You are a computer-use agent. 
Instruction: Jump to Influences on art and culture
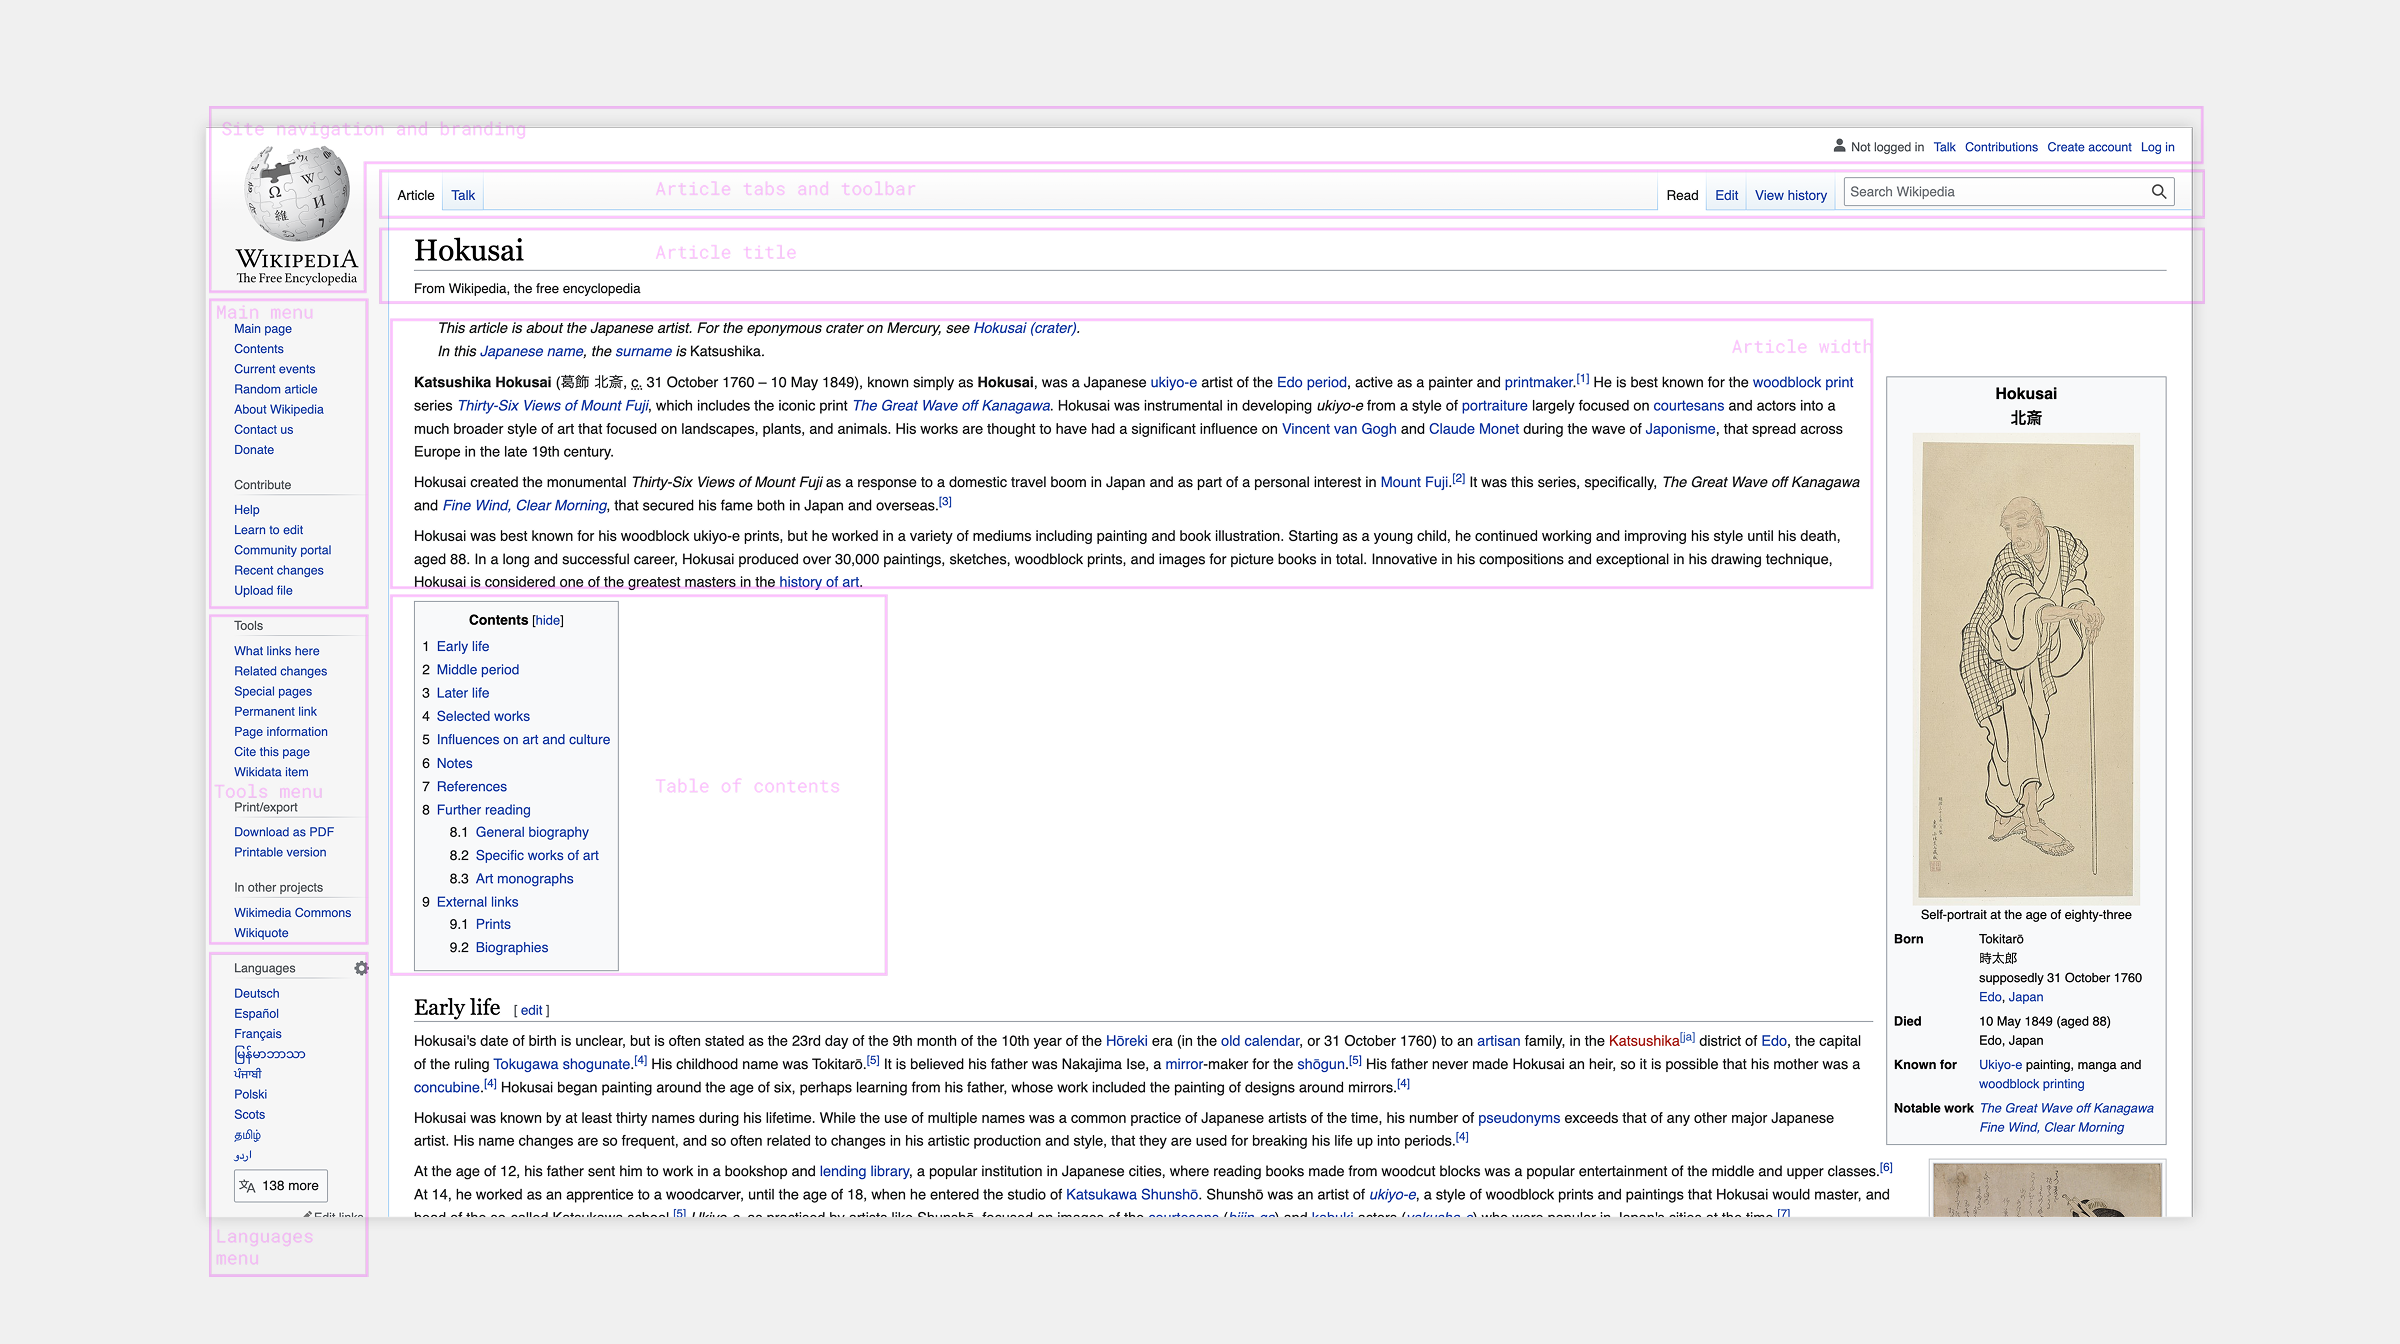pyautogui.click(x=523, y=740)
